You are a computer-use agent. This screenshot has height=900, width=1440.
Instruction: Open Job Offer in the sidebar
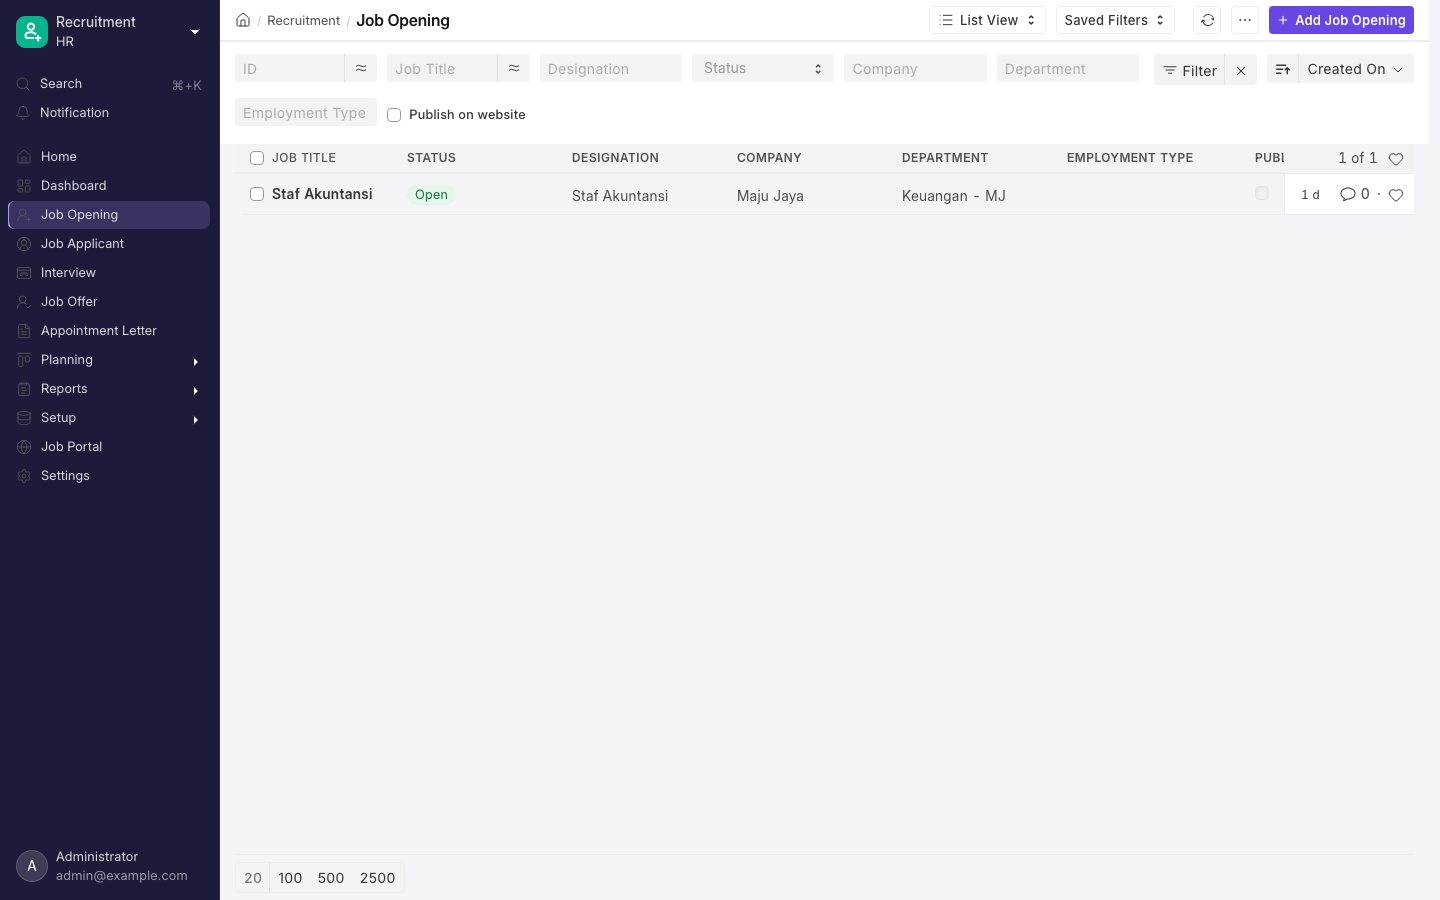pyautogui.click(x=110, y=302)
